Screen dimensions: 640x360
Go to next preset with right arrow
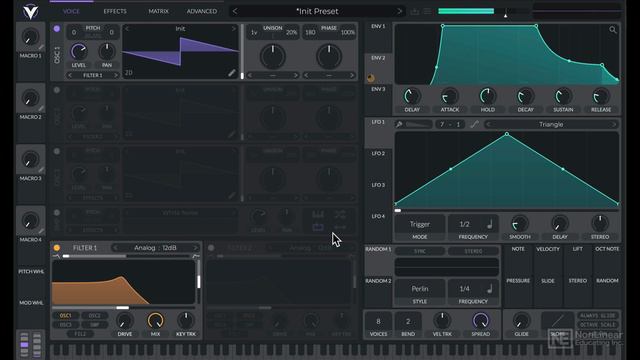pos(400,11)
